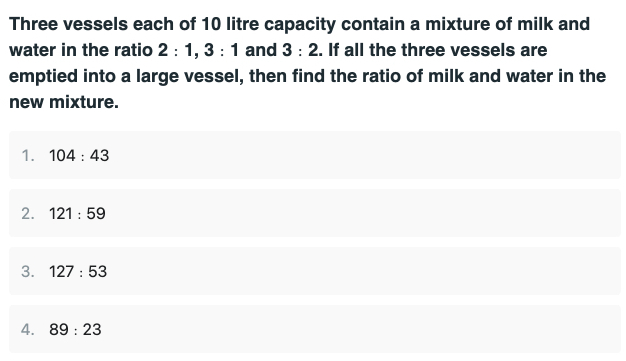
Task: Click the empty area of option 1 row
Action: [x=359, y=155]
